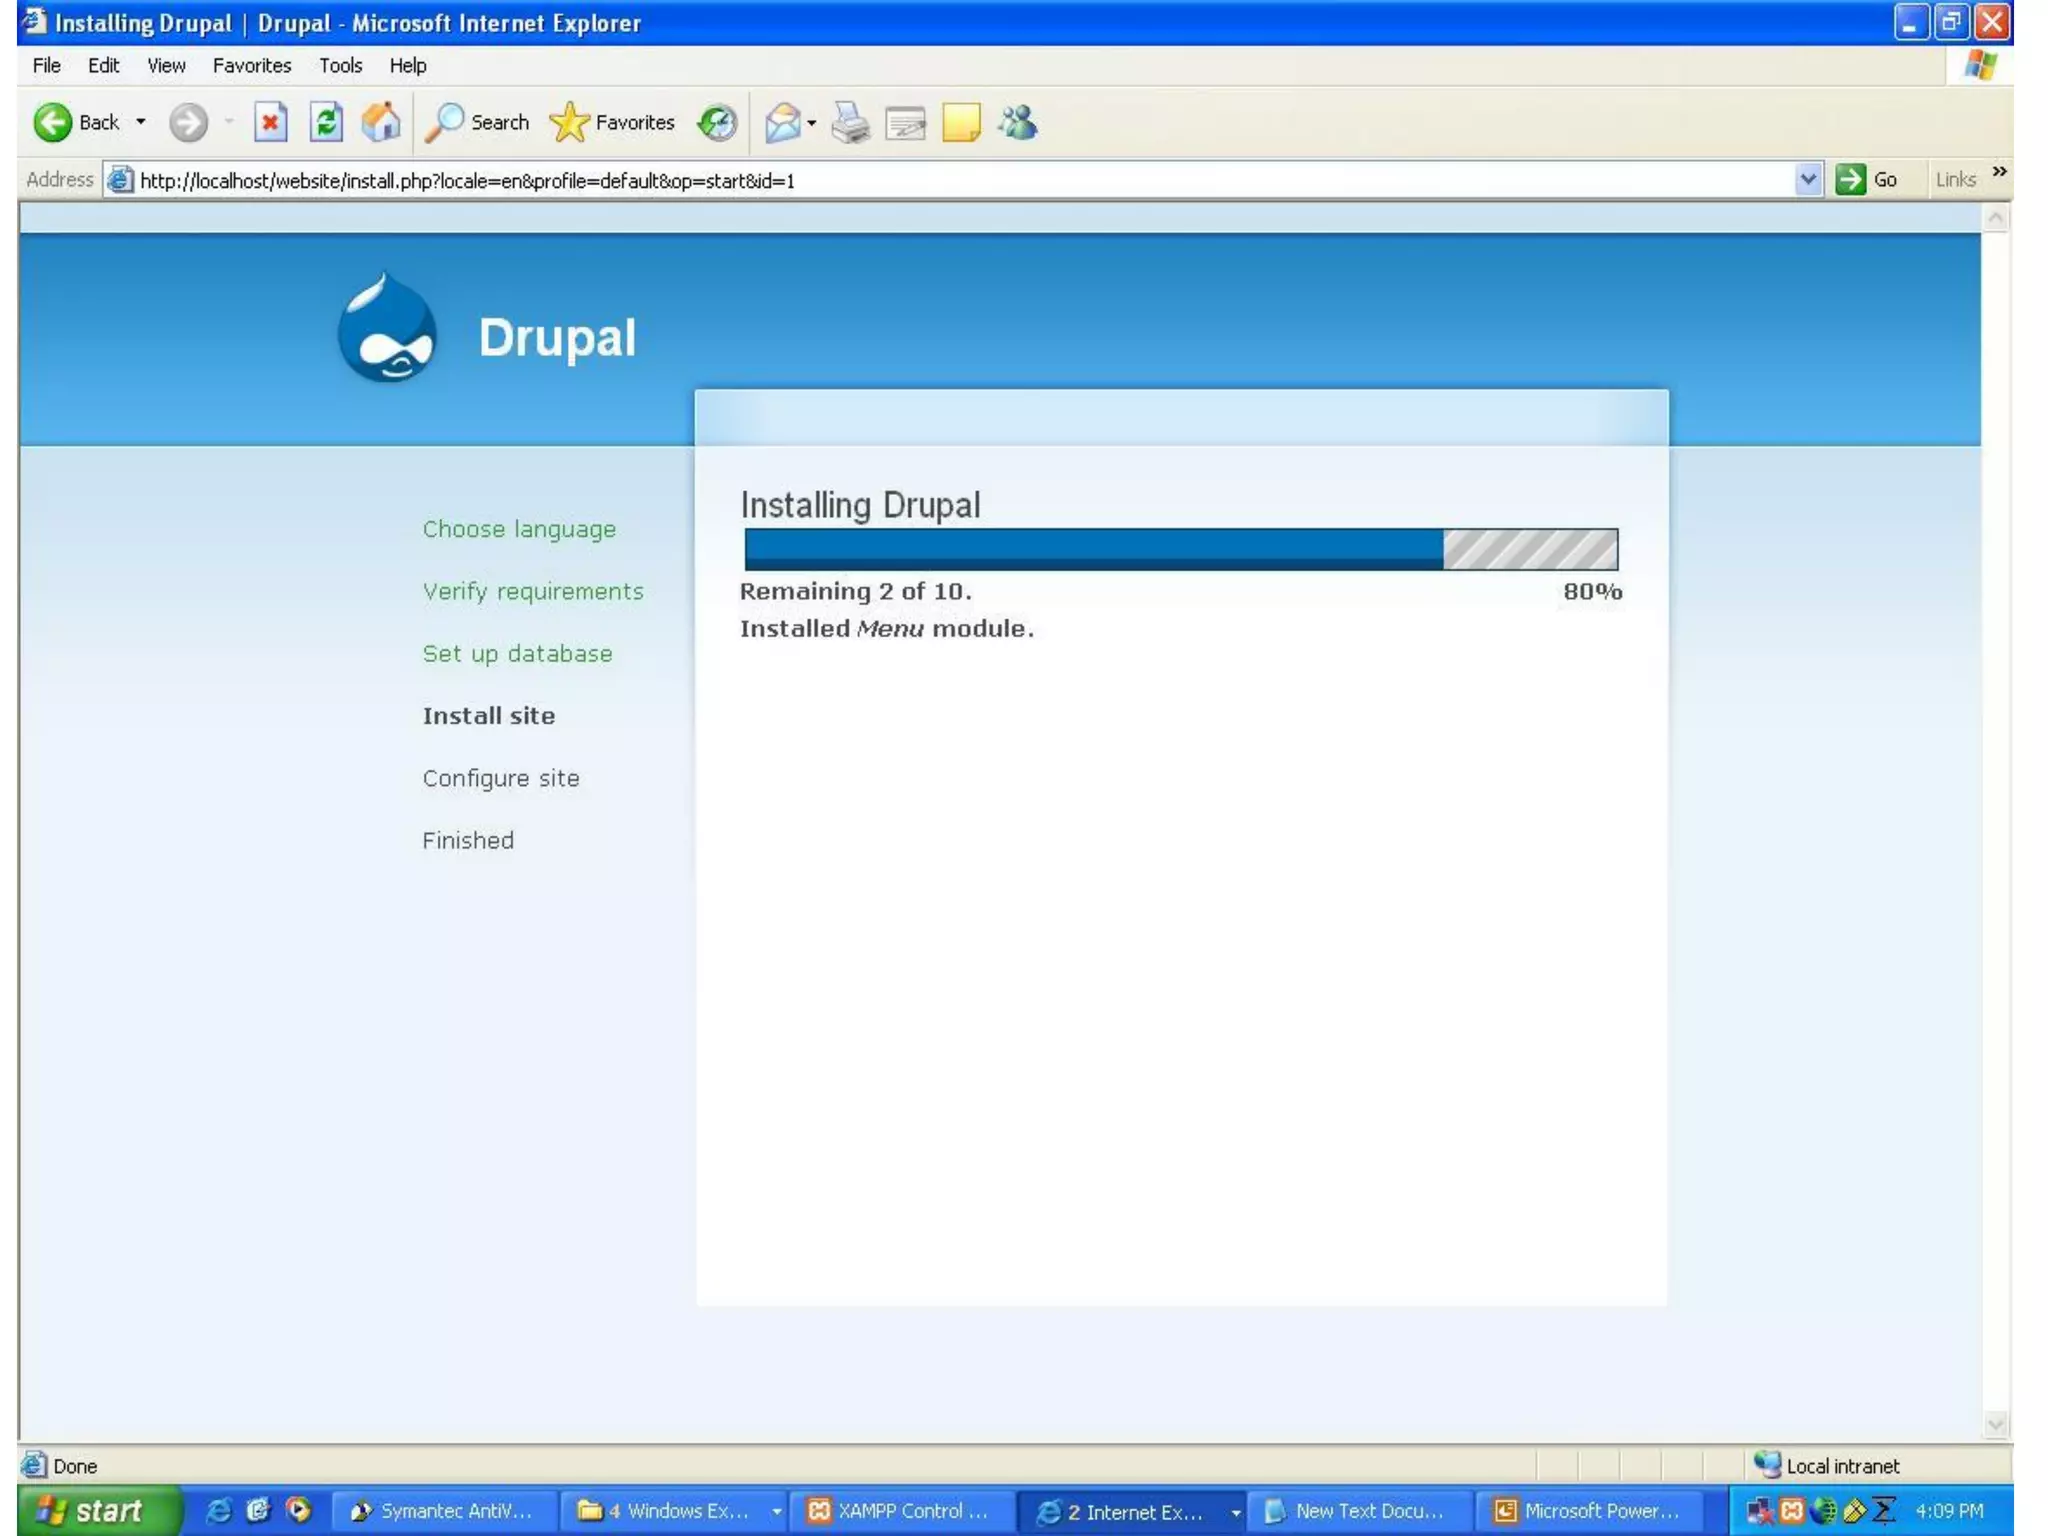Click inside the address URL field
Screen dimensions: 2048x1536
pos(900,181)
